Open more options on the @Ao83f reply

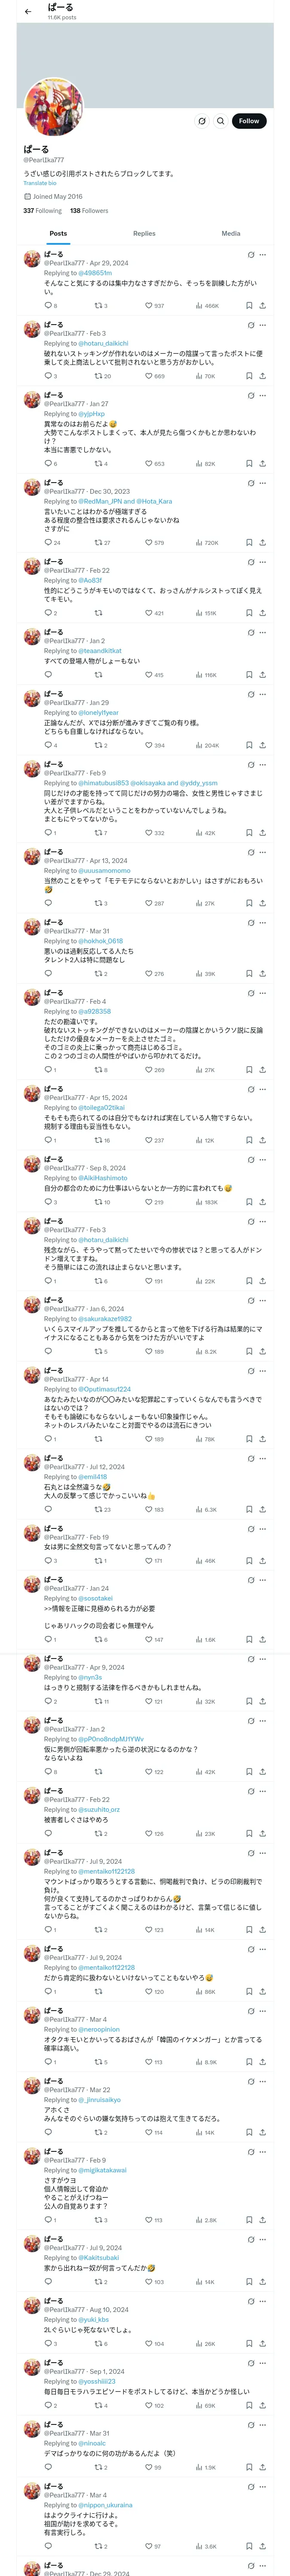click(x=263, y=562)
